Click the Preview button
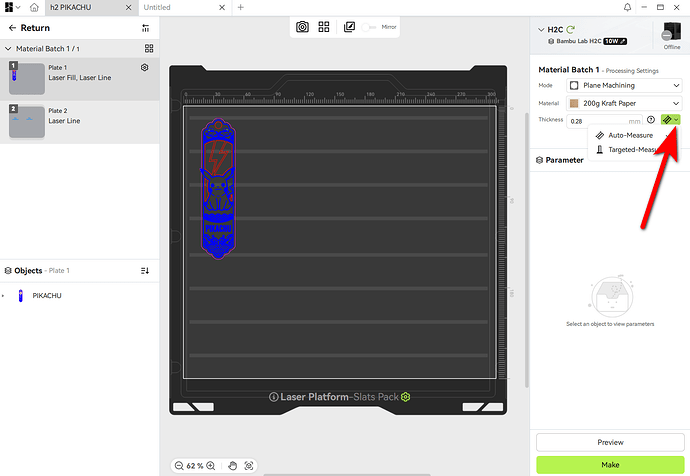The image size is (690, 476). coord(610,443)
